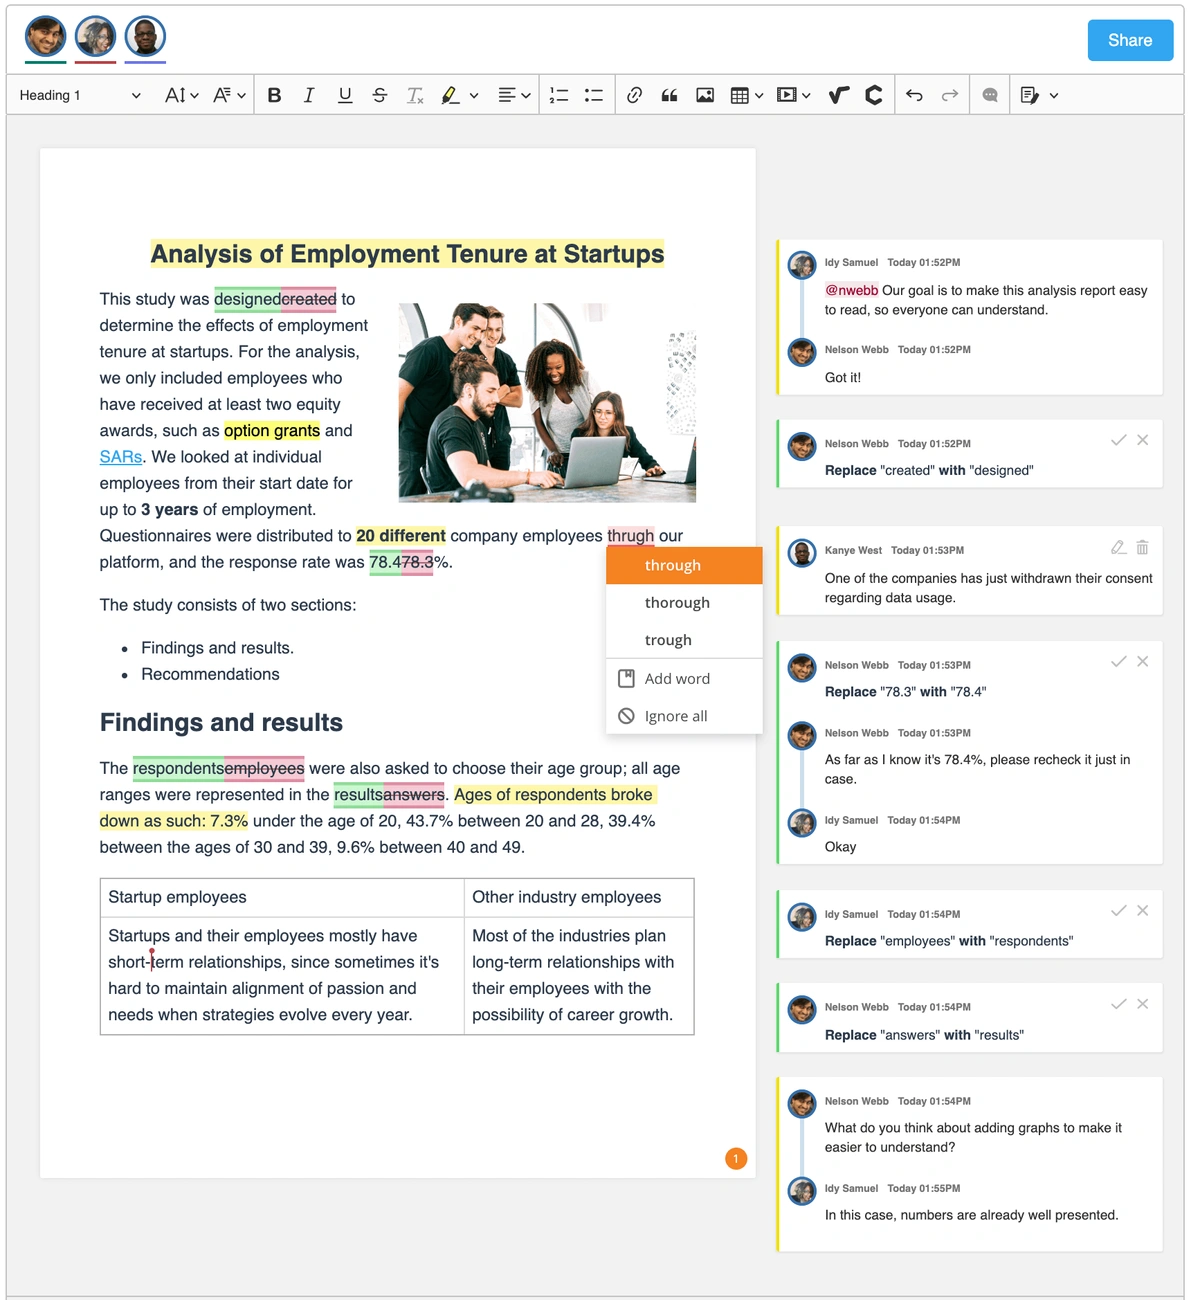Click the Share button
This screenshot has height=1300, width=1200.
coord(1130,40)
